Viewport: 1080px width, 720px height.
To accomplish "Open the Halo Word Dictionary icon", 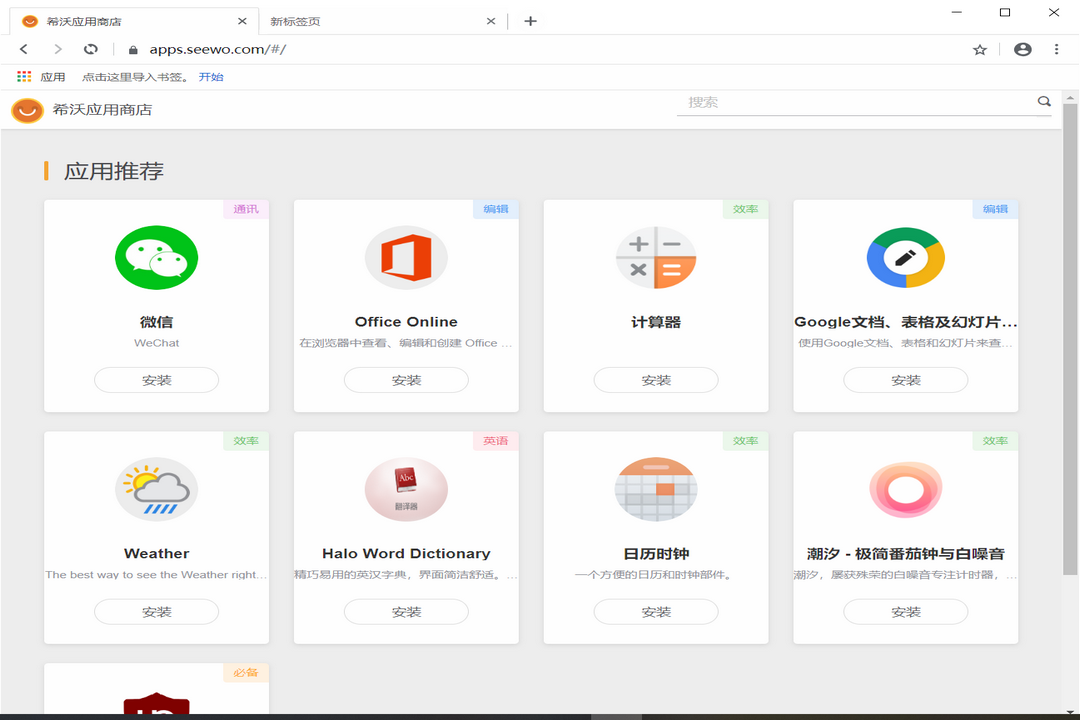I will tap(406, 489).
